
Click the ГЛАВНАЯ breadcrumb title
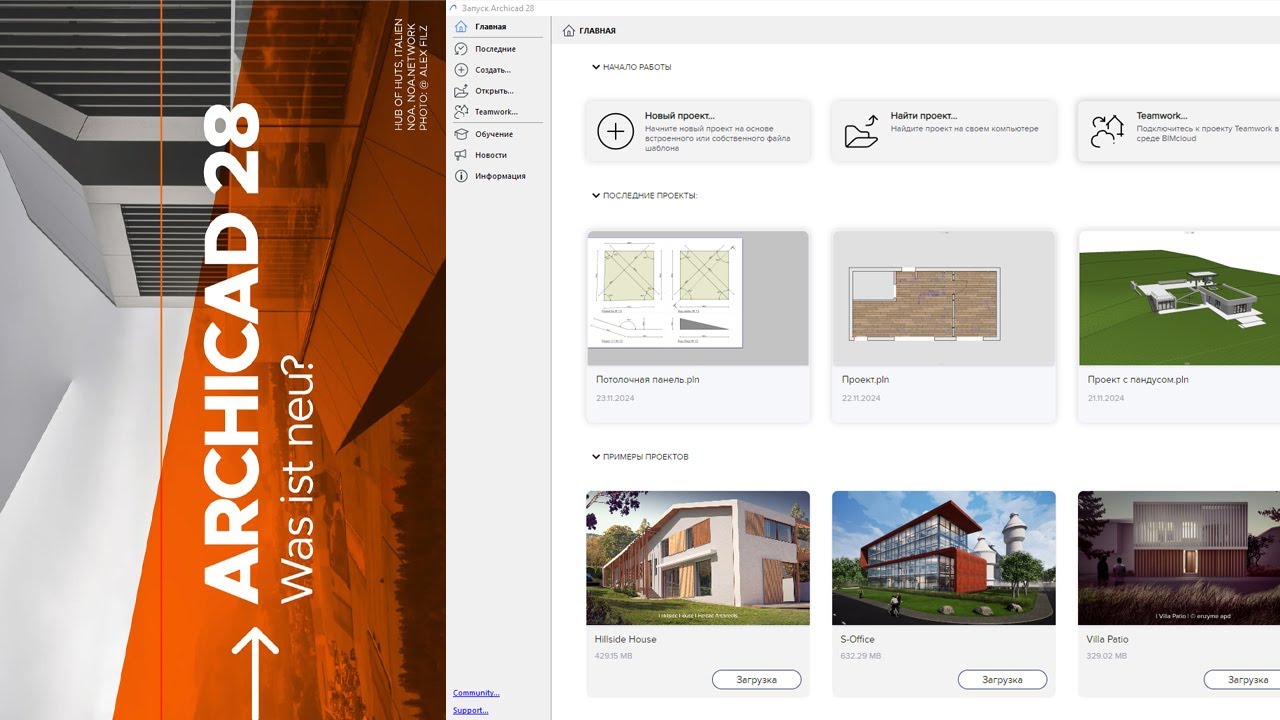[x=598, y=32]
